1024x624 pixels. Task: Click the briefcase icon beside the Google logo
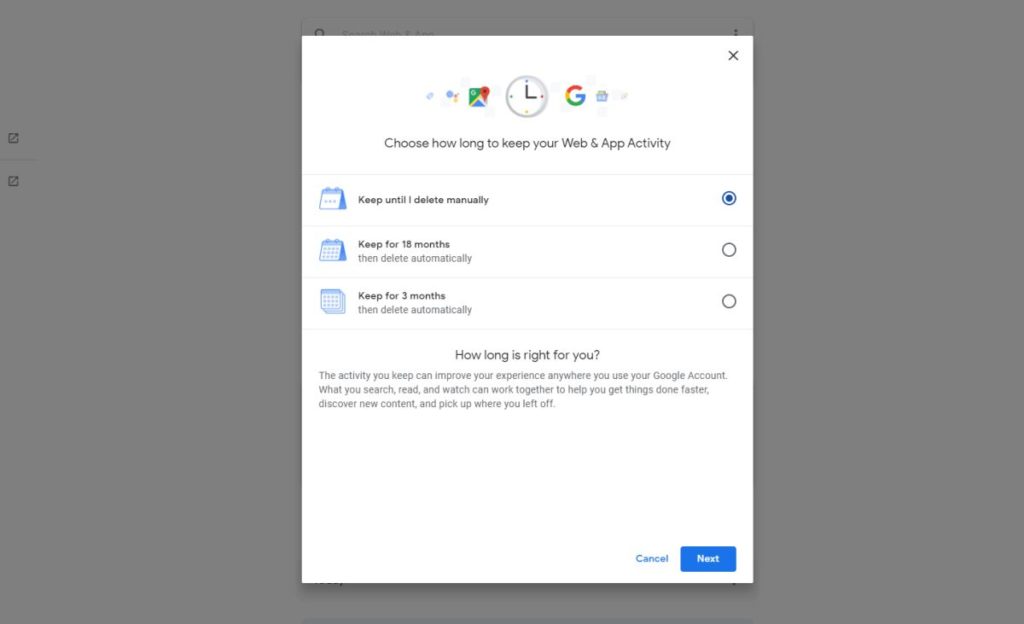(602, 96)
